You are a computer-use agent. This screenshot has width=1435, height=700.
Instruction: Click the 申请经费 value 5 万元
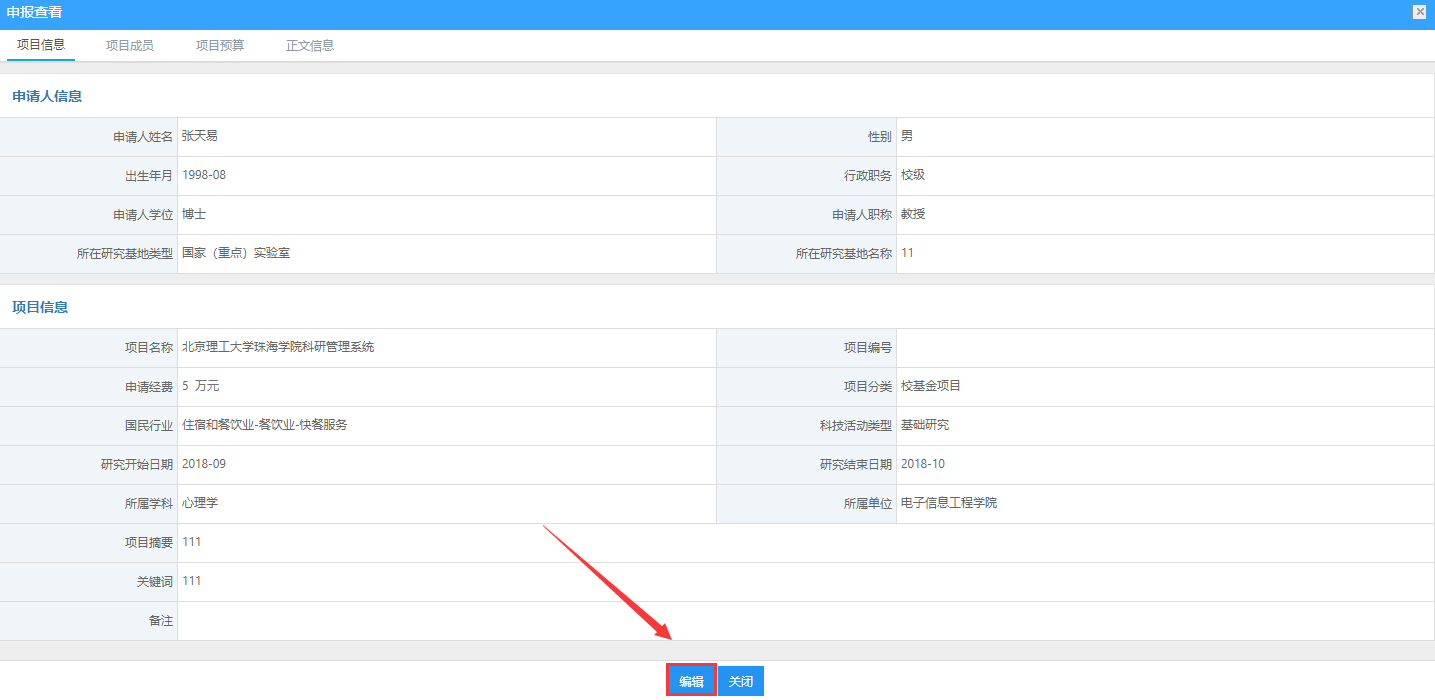coord(200,386)
